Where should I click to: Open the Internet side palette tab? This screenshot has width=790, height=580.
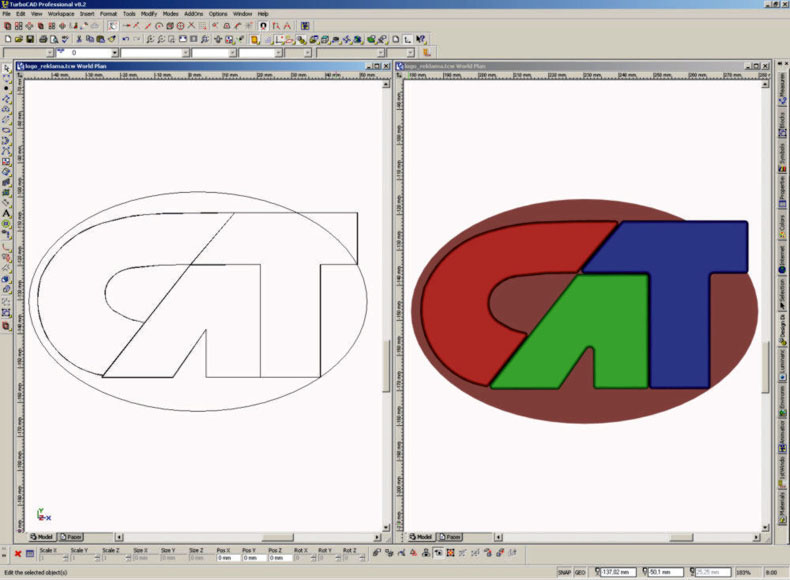tap(782, 262)
